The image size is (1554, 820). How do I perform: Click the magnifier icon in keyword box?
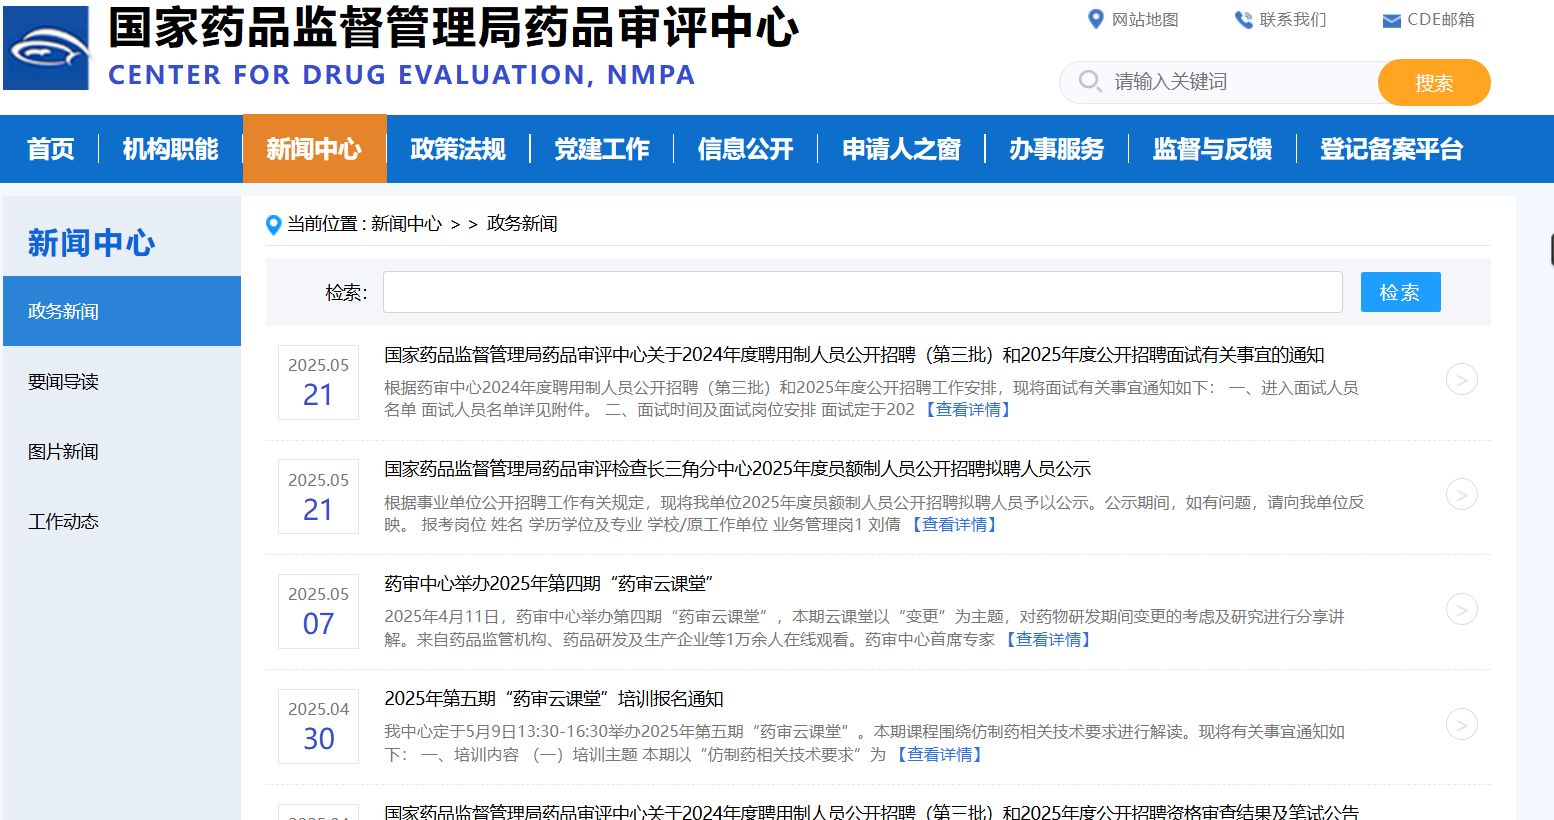[1090, 81]
